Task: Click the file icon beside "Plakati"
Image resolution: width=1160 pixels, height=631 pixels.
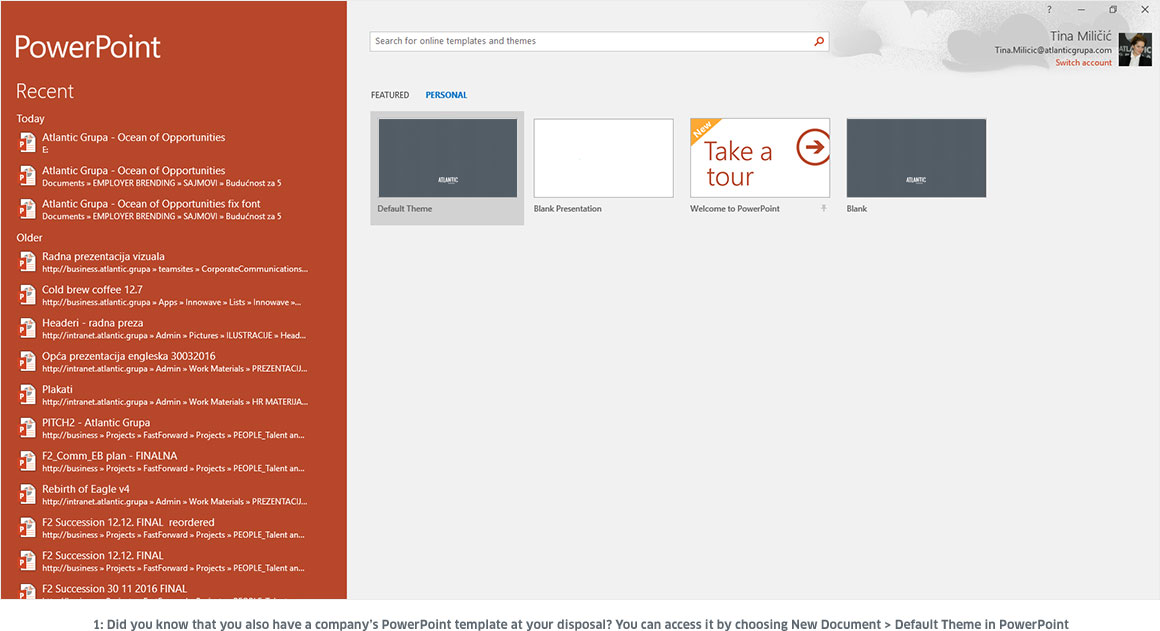Action: (26, 394)
